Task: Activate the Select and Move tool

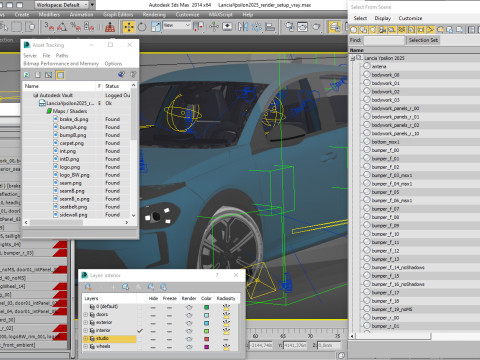Action: (128, 27)
